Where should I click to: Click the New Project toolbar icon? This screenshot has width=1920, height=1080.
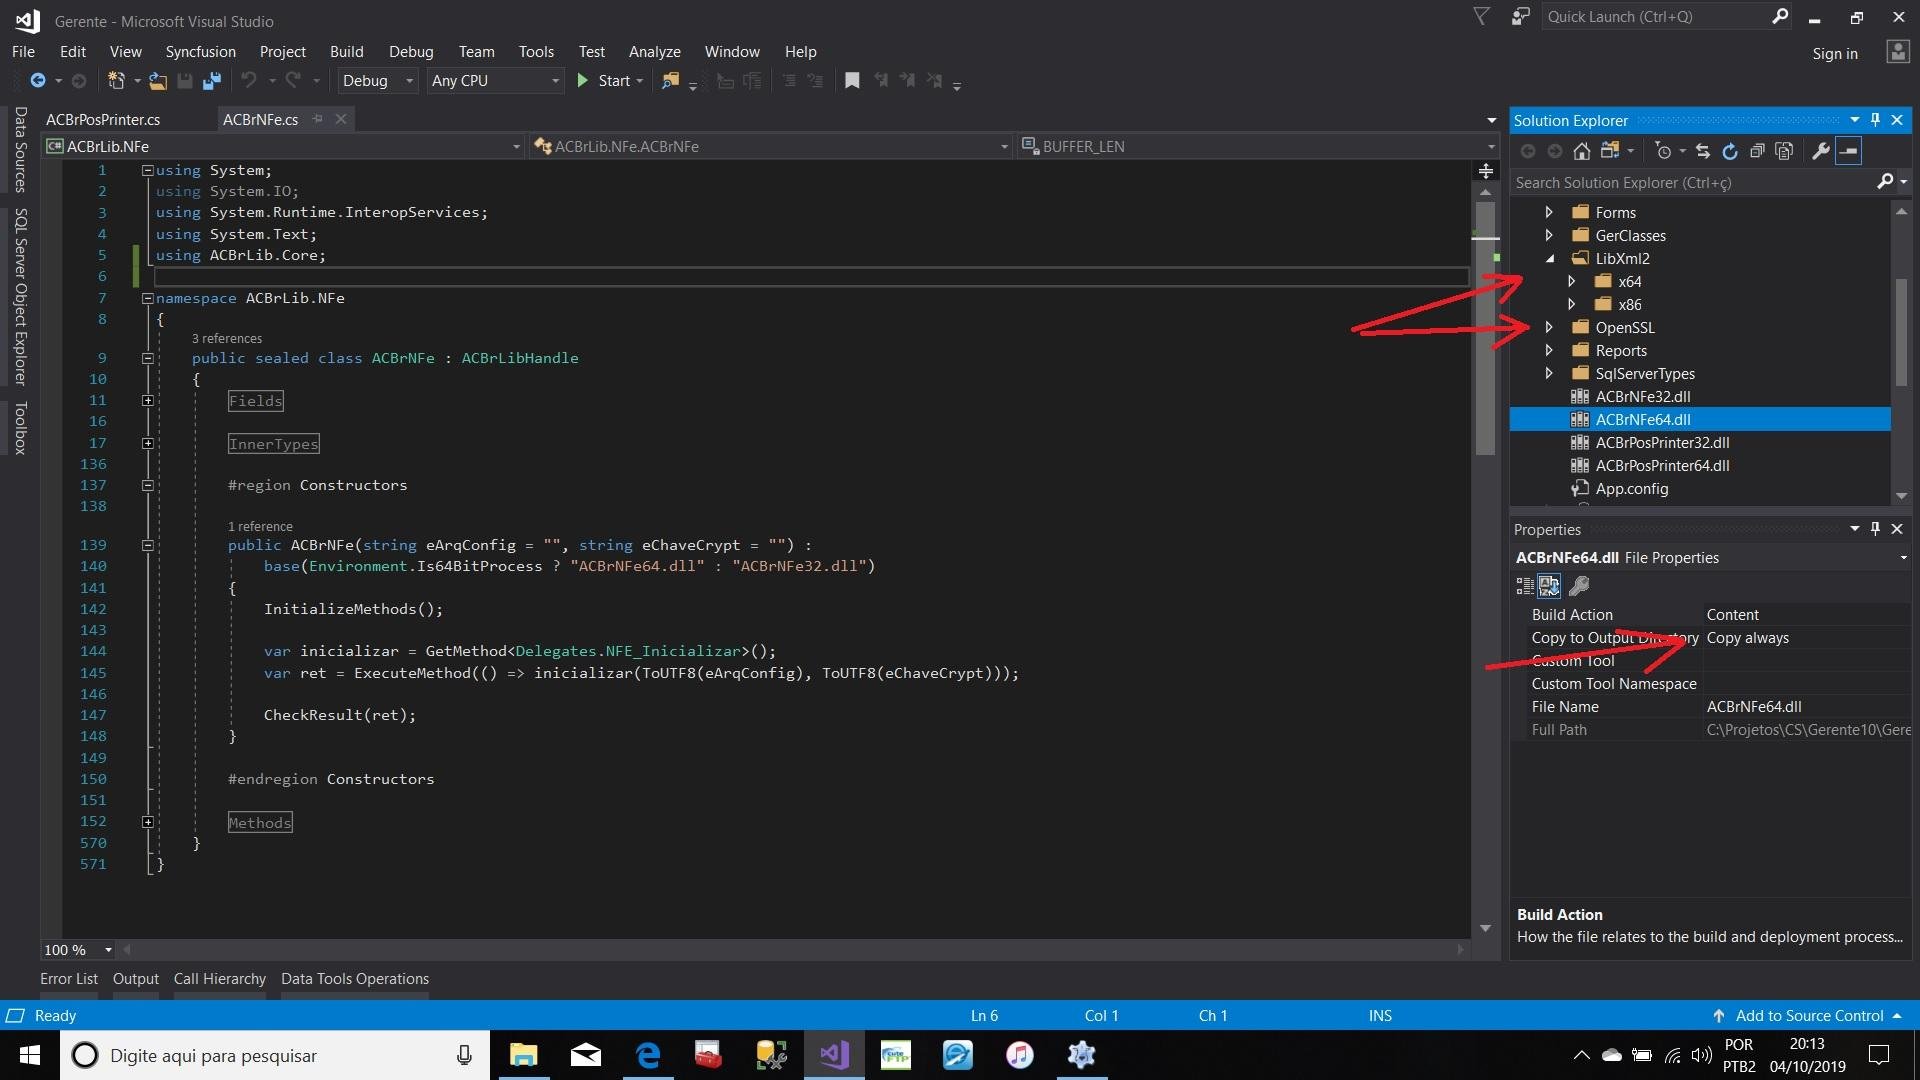116,81
